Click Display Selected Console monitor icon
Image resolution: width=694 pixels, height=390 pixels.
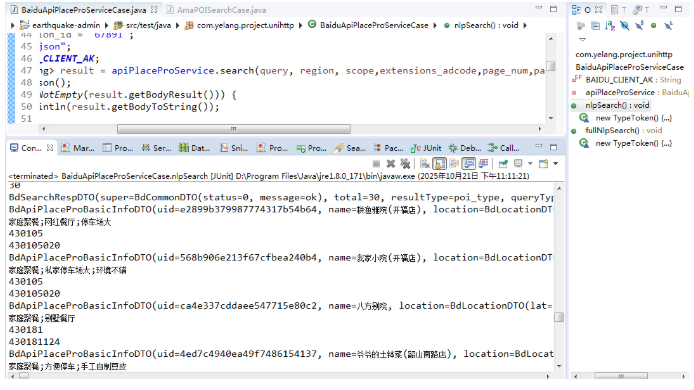click(x=518, y=164)
